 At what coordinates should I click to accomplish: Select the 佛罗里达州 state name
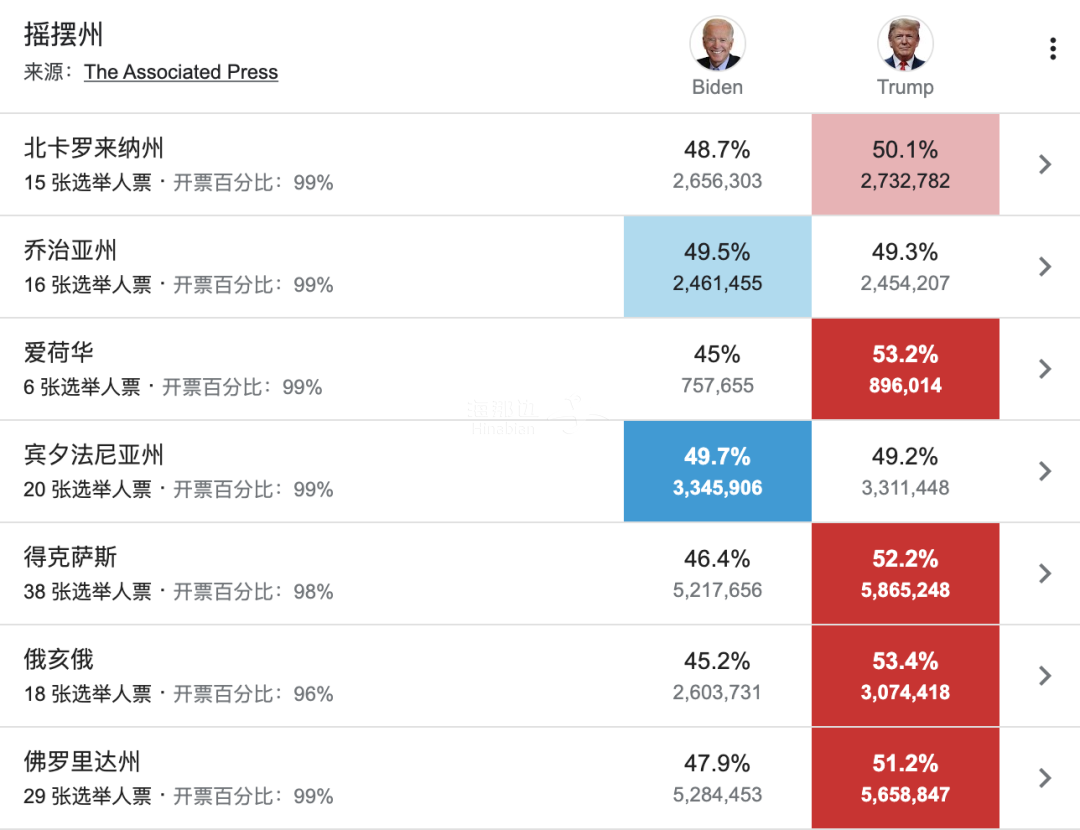tap(82, 762)
